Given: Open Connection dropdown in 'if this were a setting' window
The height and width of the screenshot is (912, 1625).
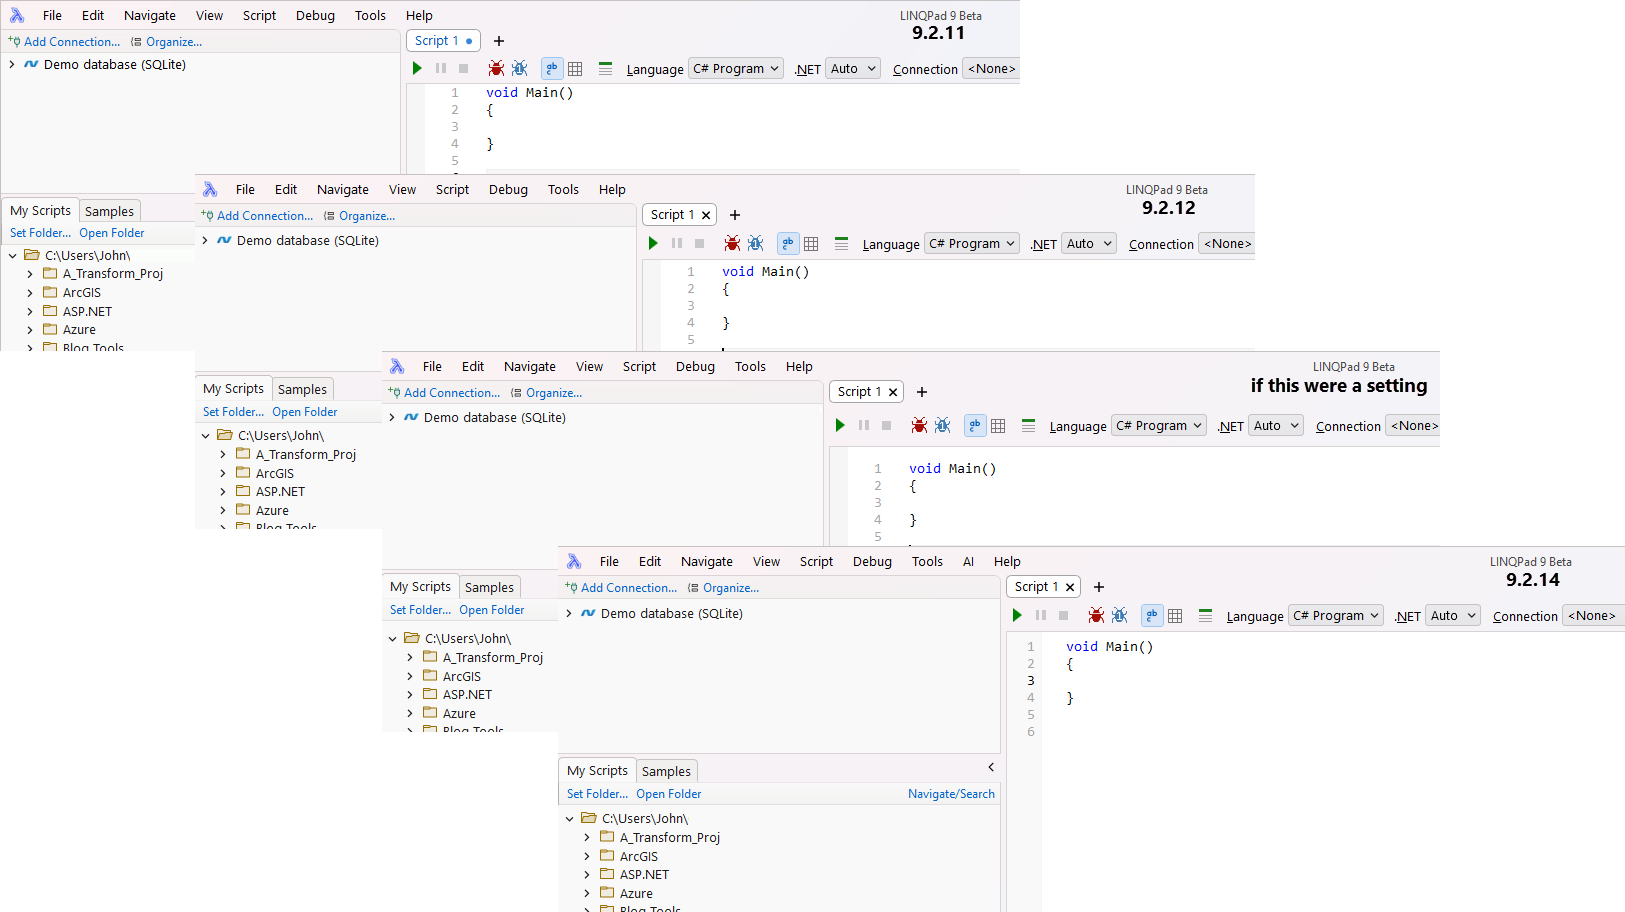Looking at the screenshot, I should (1413, 425).
